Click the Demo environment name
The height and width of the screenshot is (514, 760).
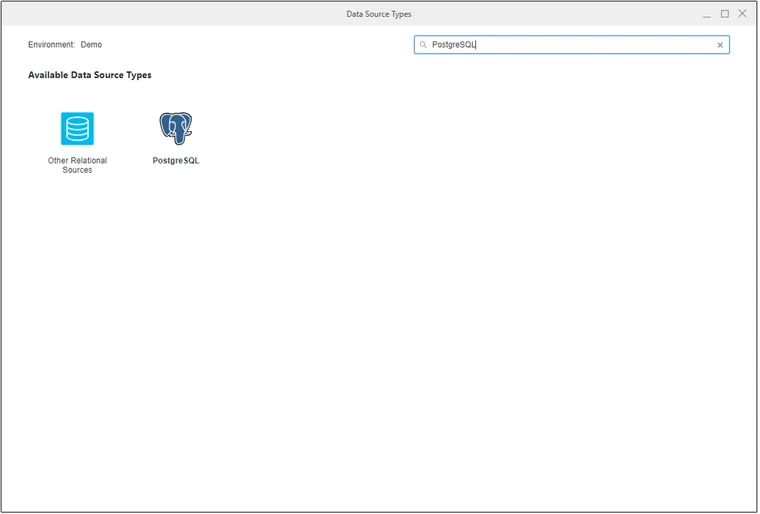click(x=91, y=45)
